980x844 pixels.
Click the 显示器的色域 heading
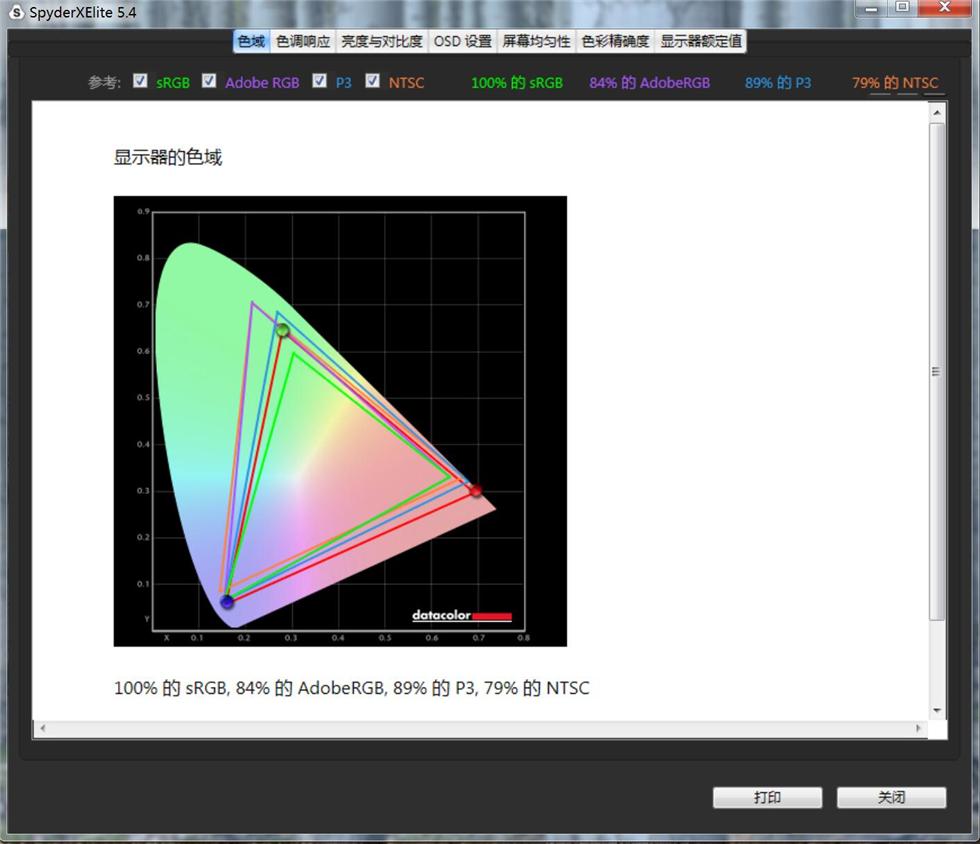click(x=168, y=157)
